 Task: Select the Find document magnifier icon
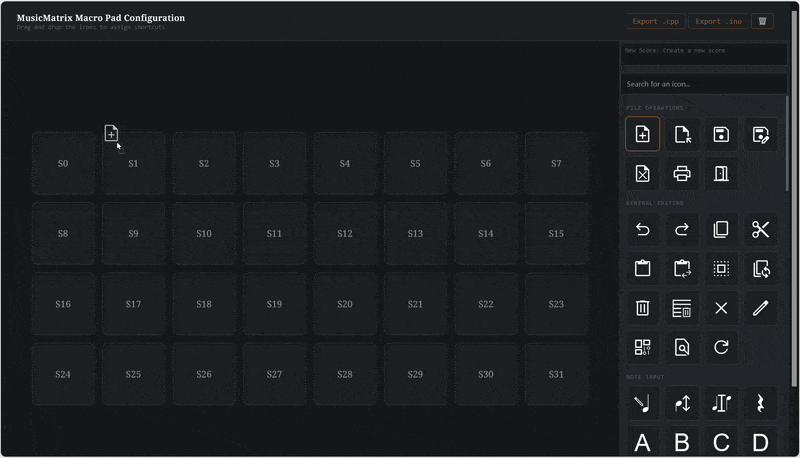(682, 347)
